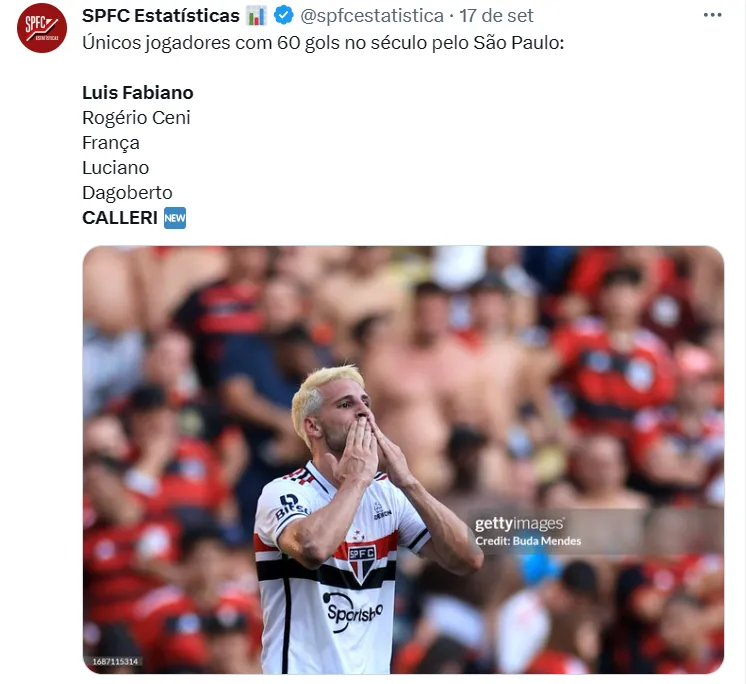The height and width of the screenshot is (684, 747).
Task: Open the three-dot more options menu
Action: (x=712, y=15)
